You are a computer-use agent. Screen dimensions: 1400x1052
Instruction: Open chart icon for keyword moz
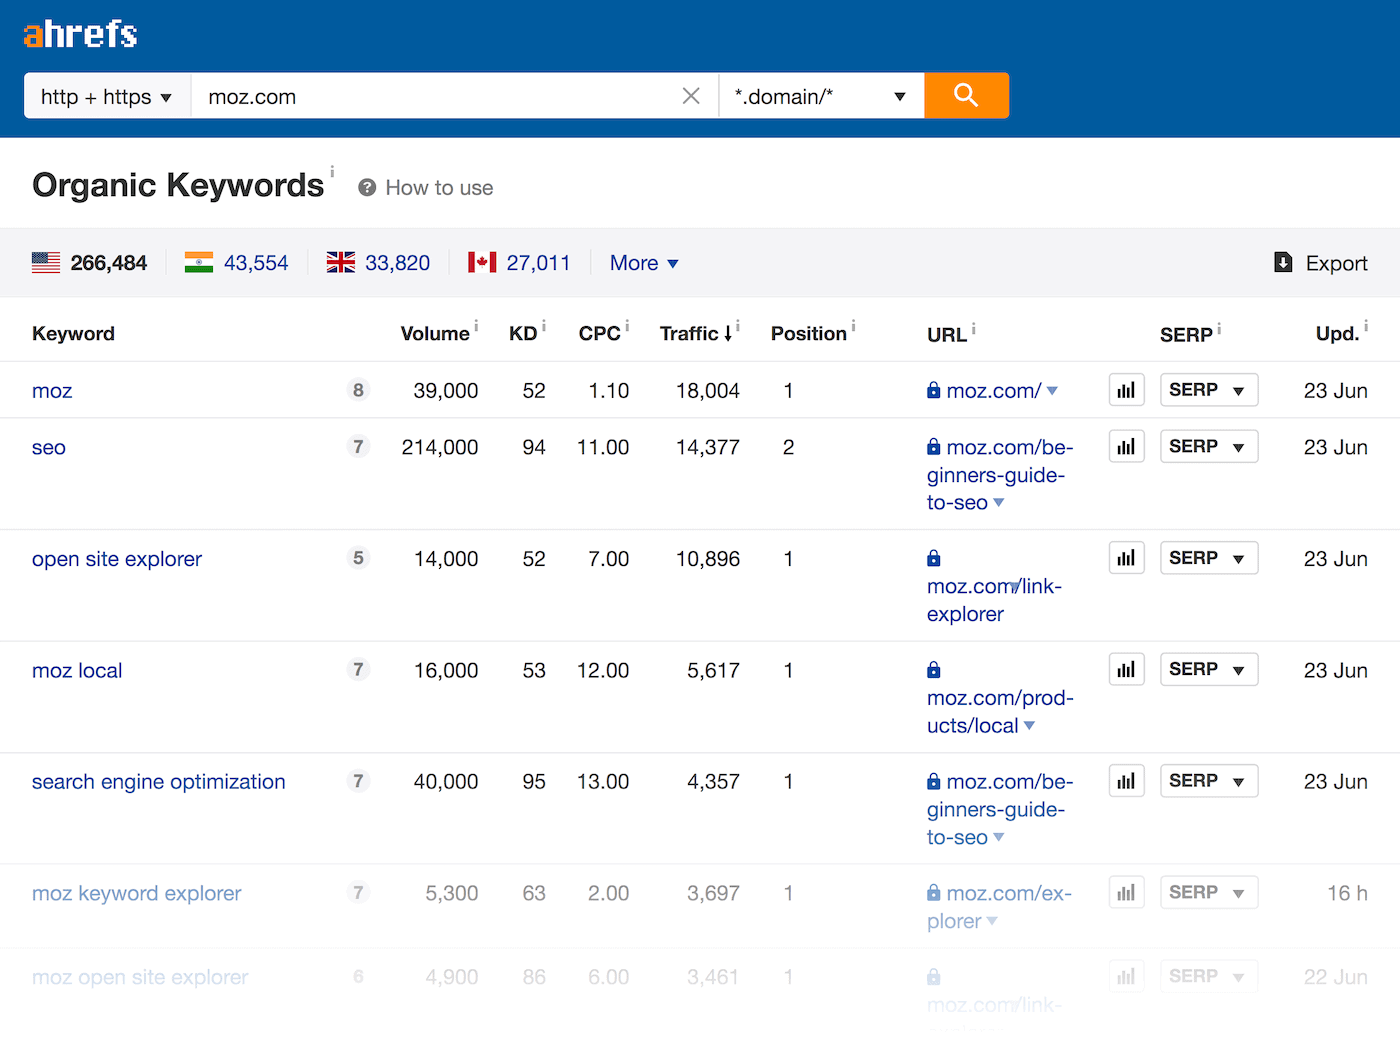point(1126,390)
